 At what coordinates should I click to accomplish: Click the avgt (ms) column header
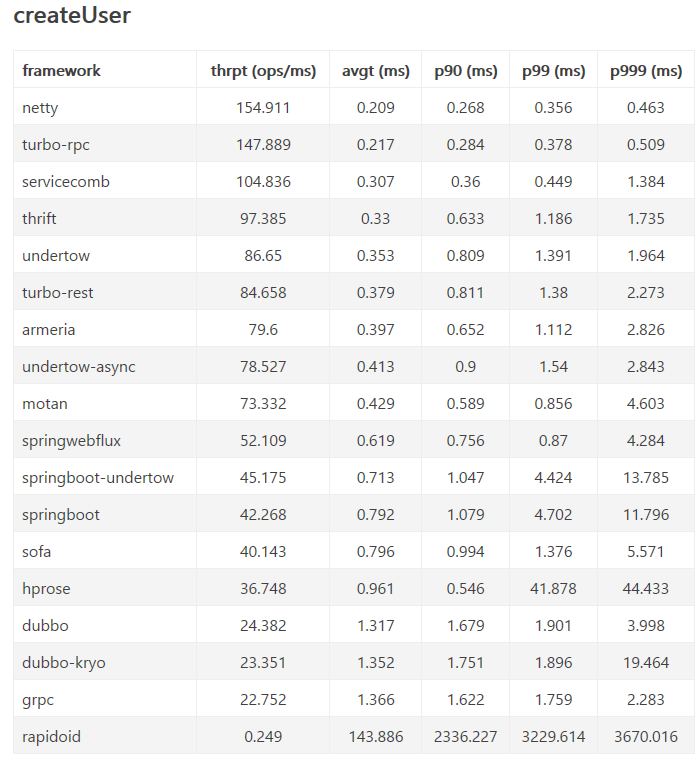[376, 71]
